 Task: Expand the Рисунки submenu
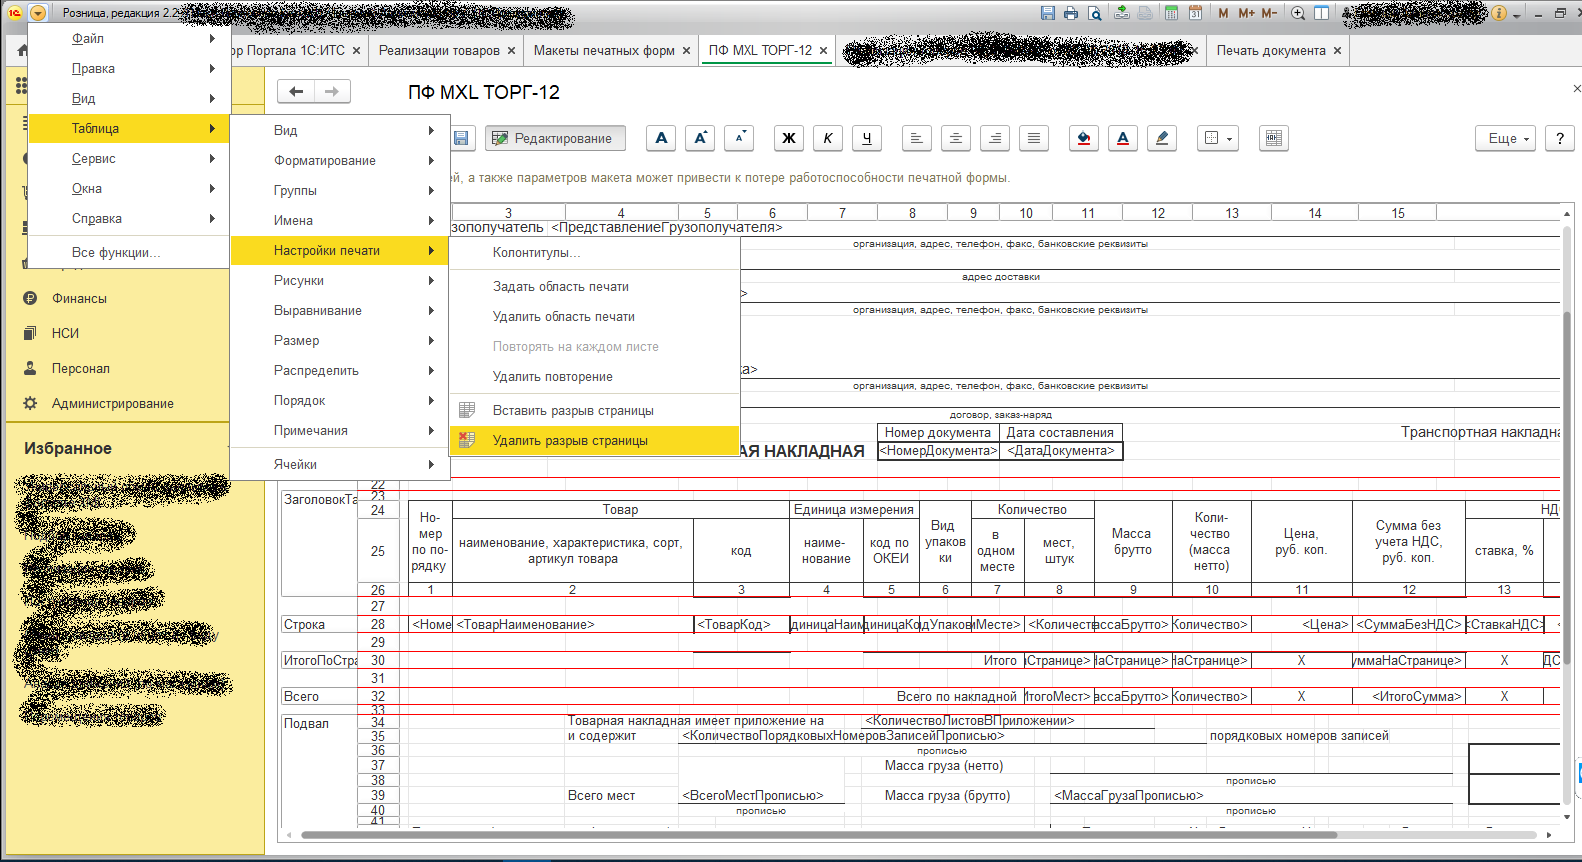pyautogui.click(x=340, y=280)
